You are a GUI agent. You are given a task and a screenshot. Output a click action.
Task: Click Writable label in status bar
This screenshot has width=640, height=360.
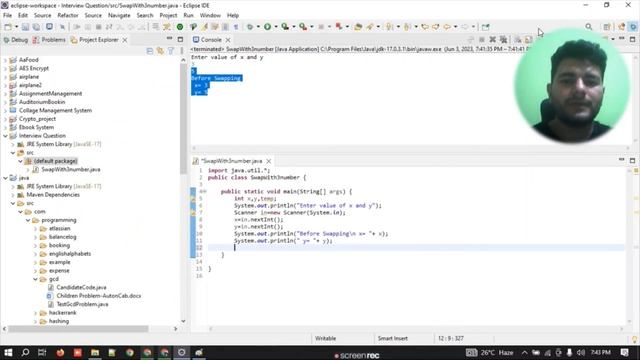point(325,338)
